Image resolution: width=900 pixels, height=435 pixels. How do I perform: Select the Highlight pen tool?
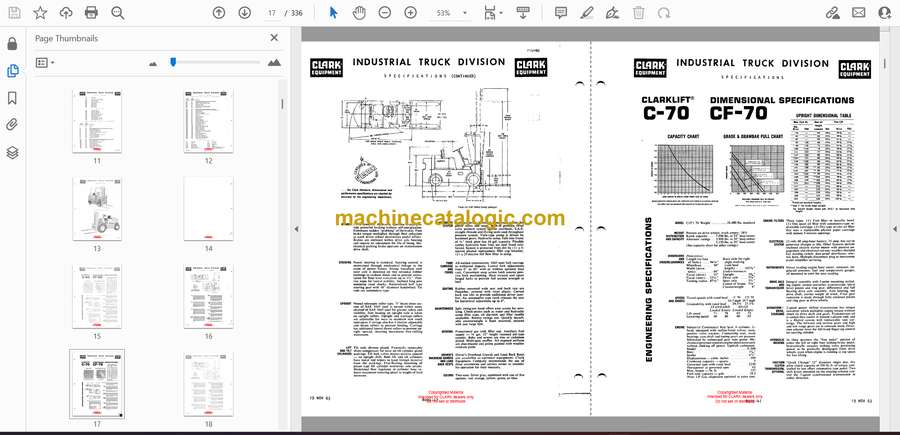click(x=587, y=13)
